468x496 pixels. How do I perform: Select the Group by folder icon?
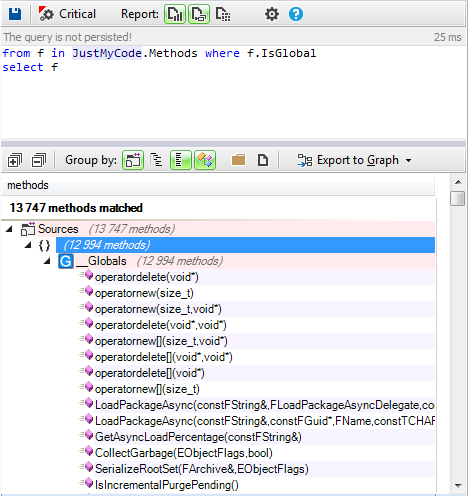point(238,160)
